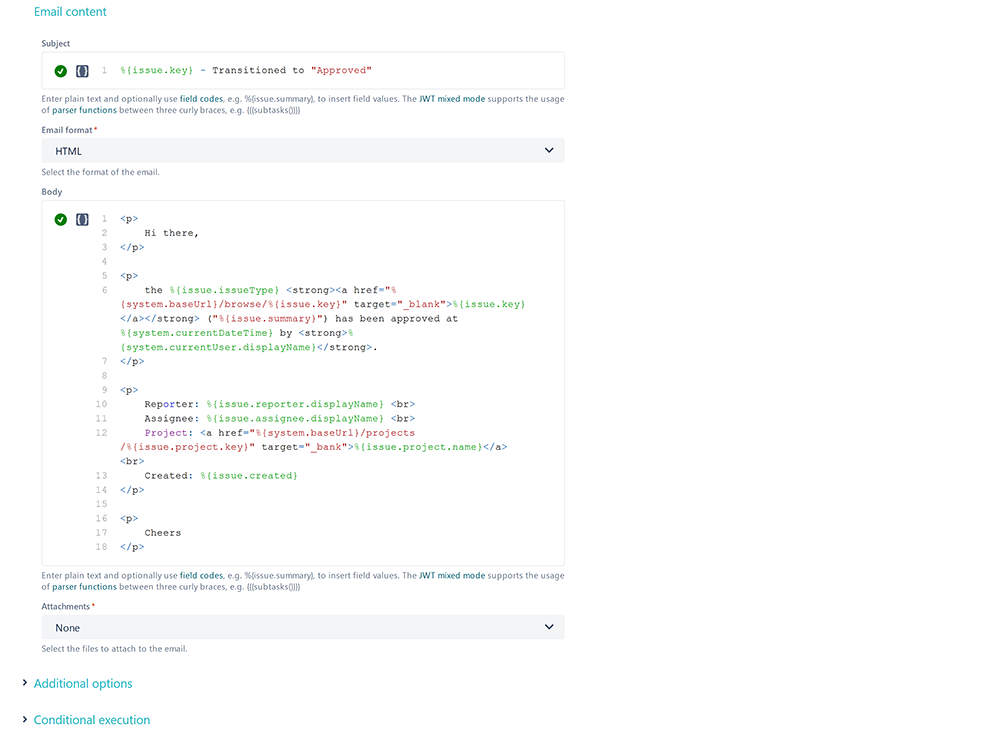Open 'parser functions' link under Subject
The width and height of the screenshot is (1000, 738).
[x=84, y=110]
